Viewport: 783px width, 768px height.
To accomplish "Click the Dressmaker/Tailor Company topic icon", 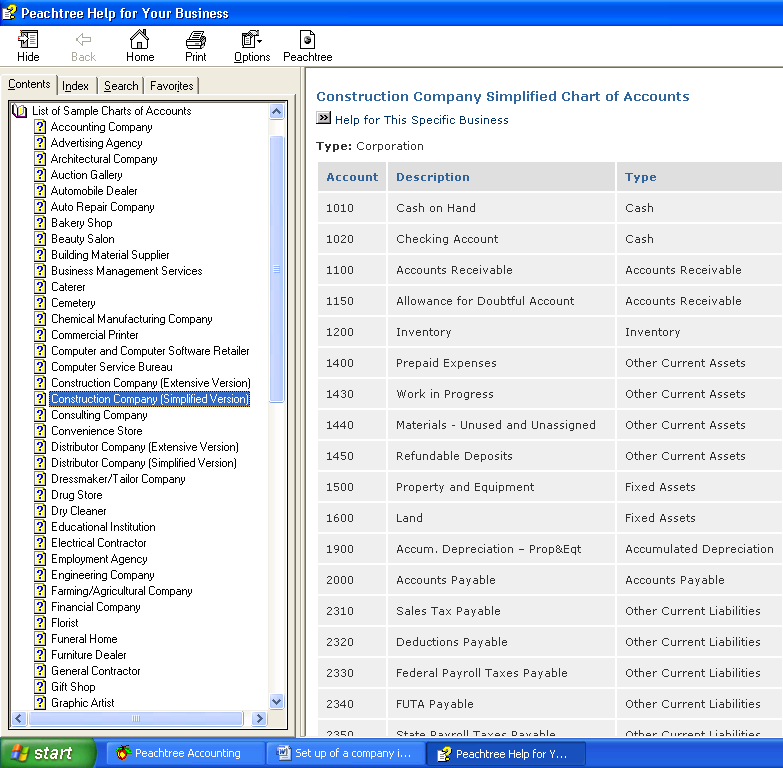I will (x=40, y=478).
